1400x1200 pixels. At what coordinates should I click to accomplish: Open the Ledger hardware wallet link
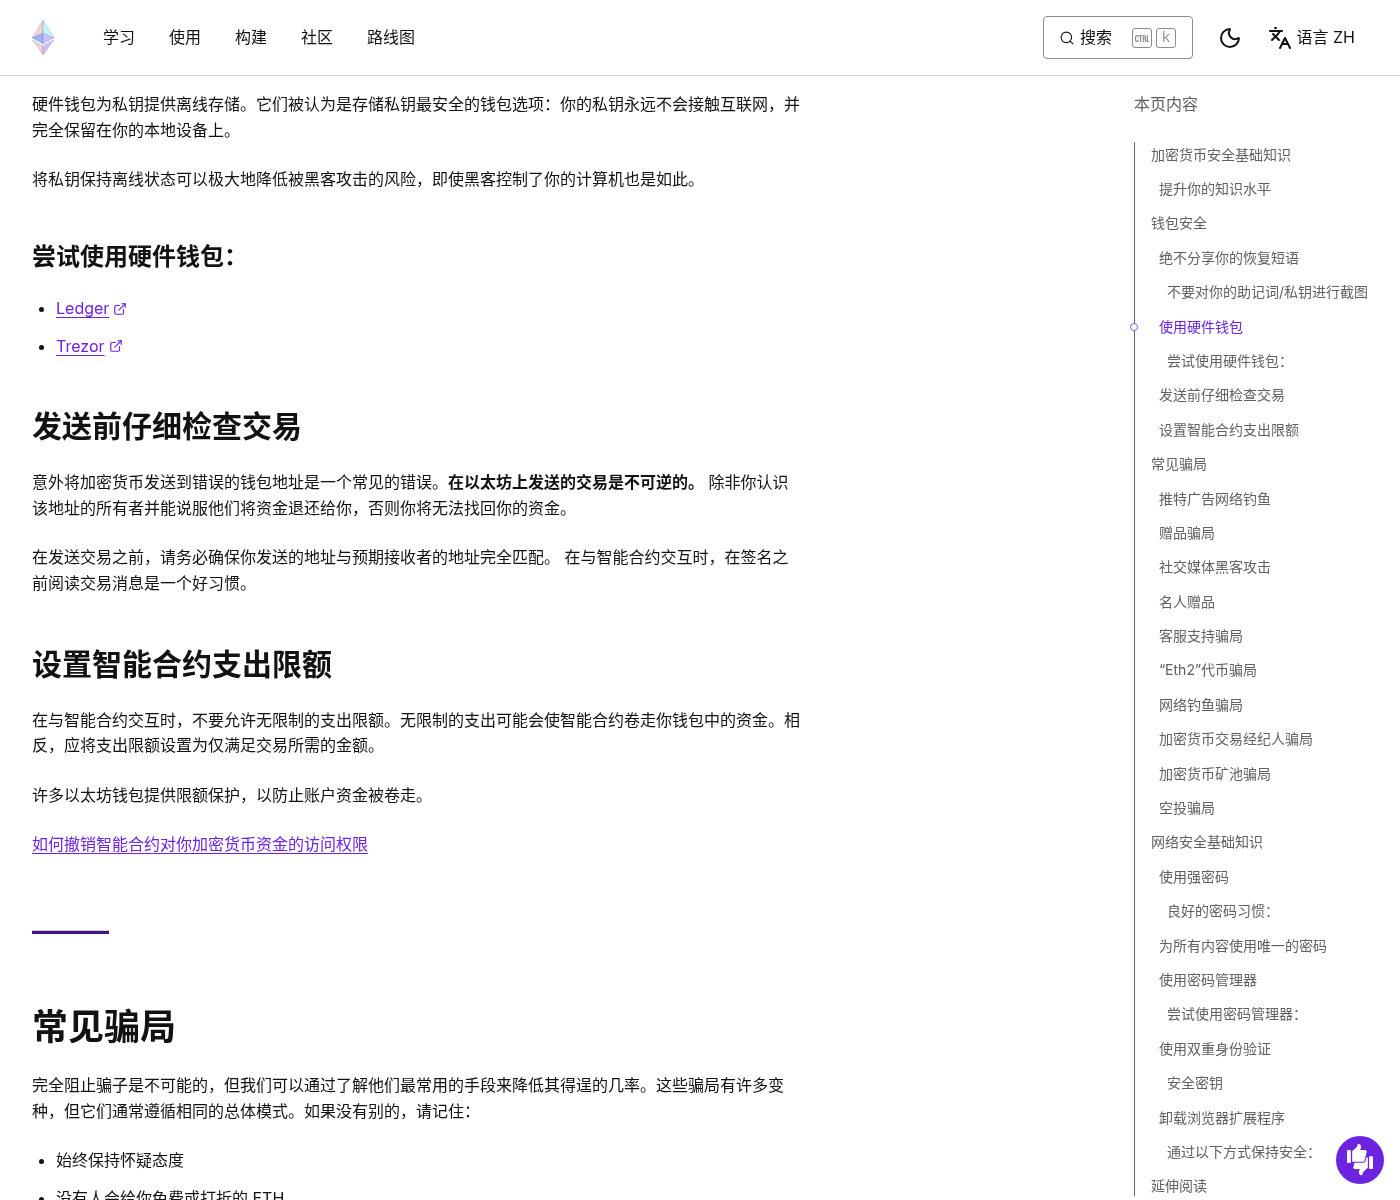[x=91, y=309]
